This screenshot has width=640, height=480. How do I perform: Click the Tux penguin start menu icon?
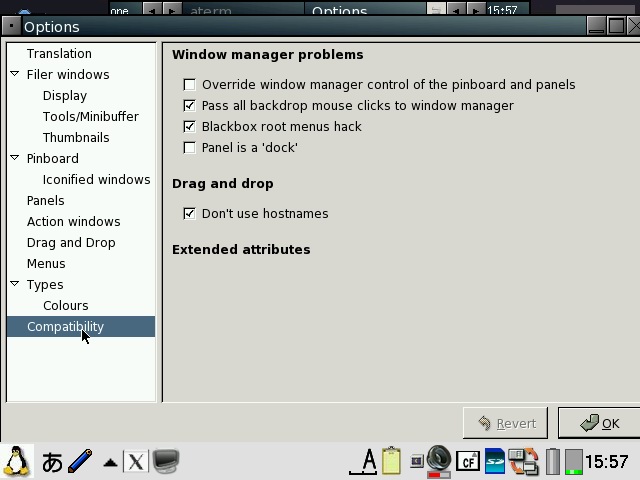[x=17, y=461]
